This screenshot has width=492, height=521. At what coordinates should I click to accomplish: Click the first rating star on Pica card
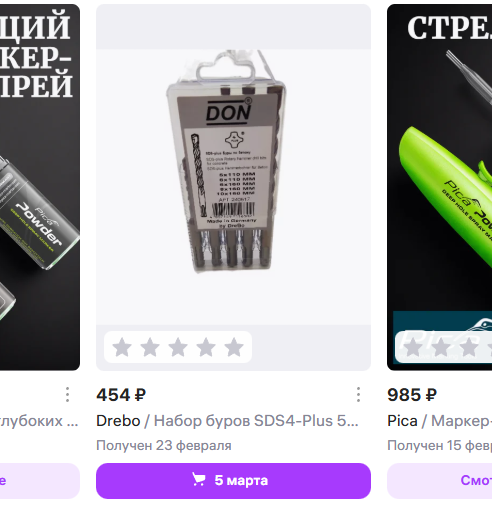point(413,347)
